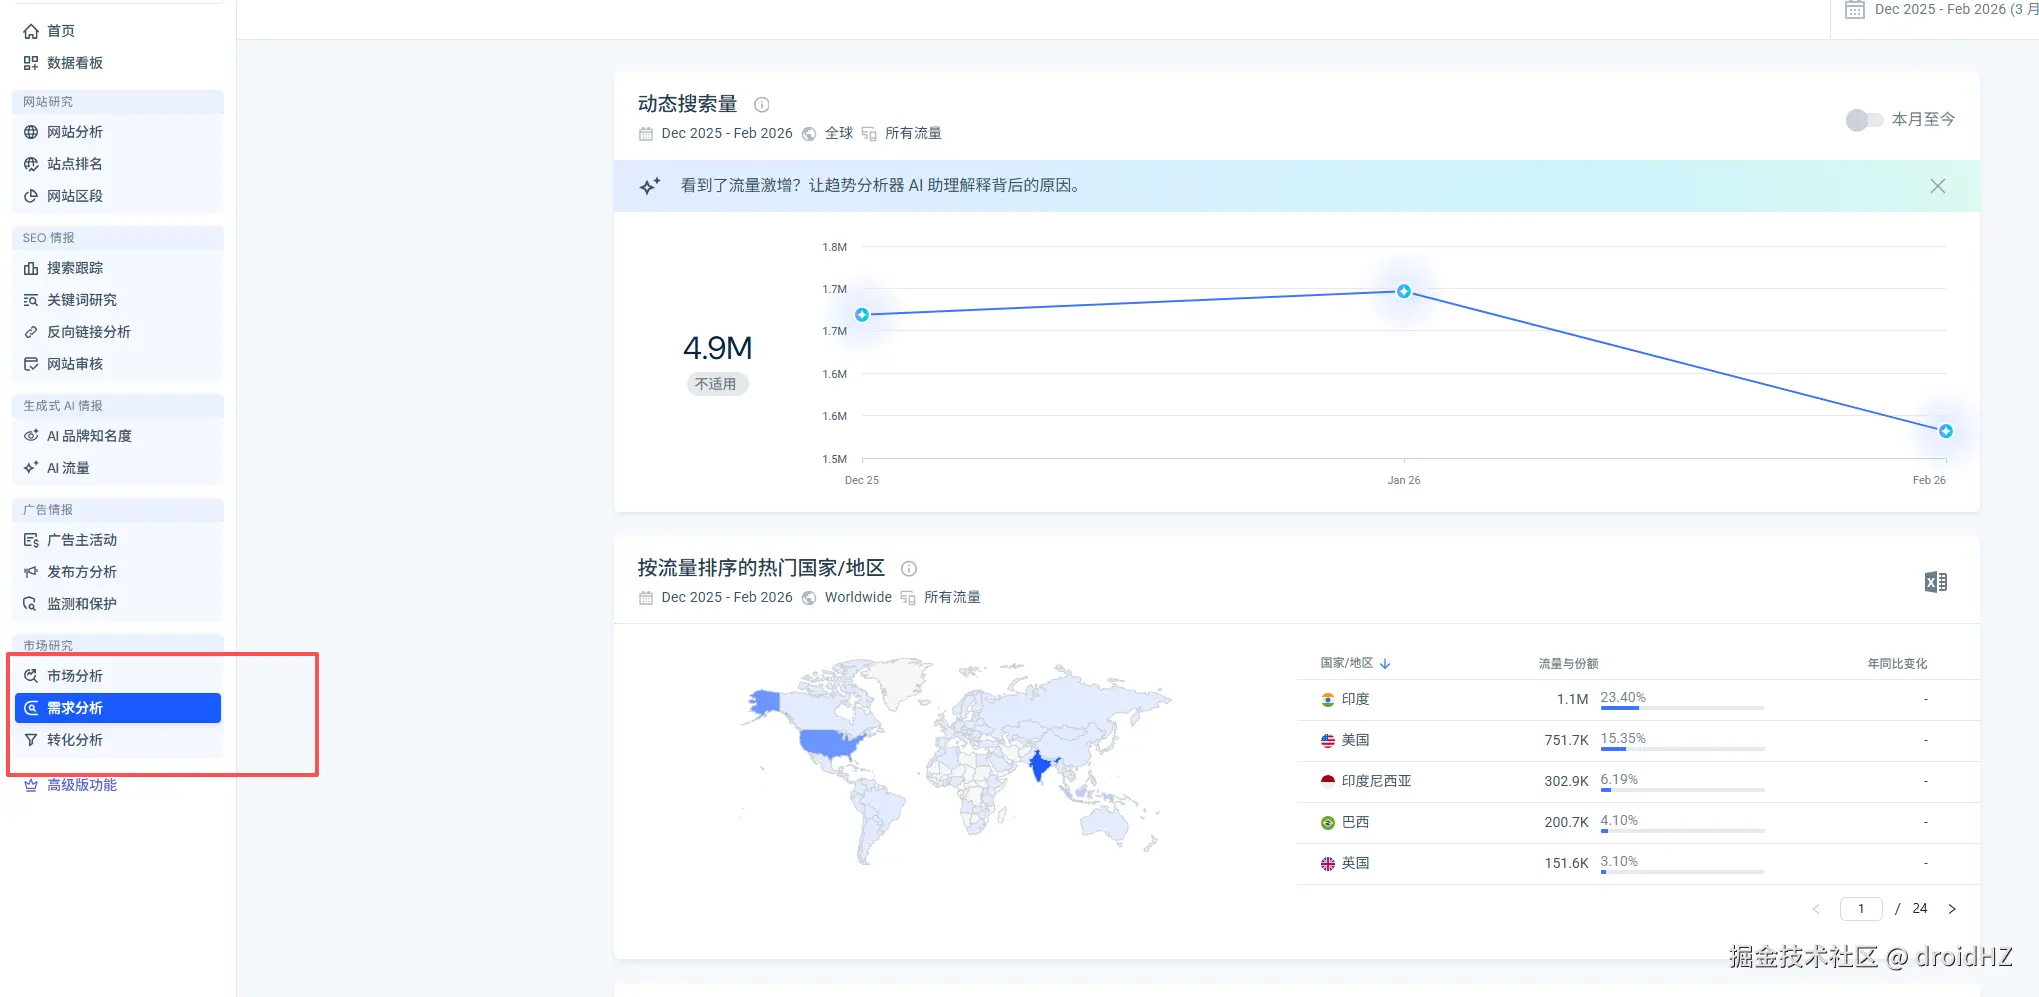Click the 巴西 country row name

point(1355,822)
